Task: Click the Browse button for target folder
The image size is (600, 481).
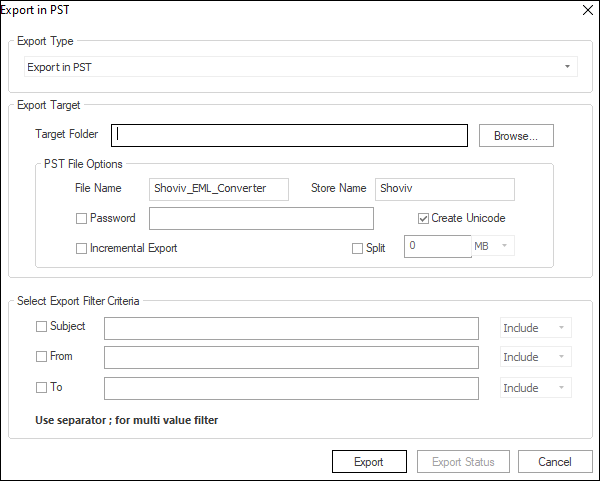Action: click(x=516, y=135)
